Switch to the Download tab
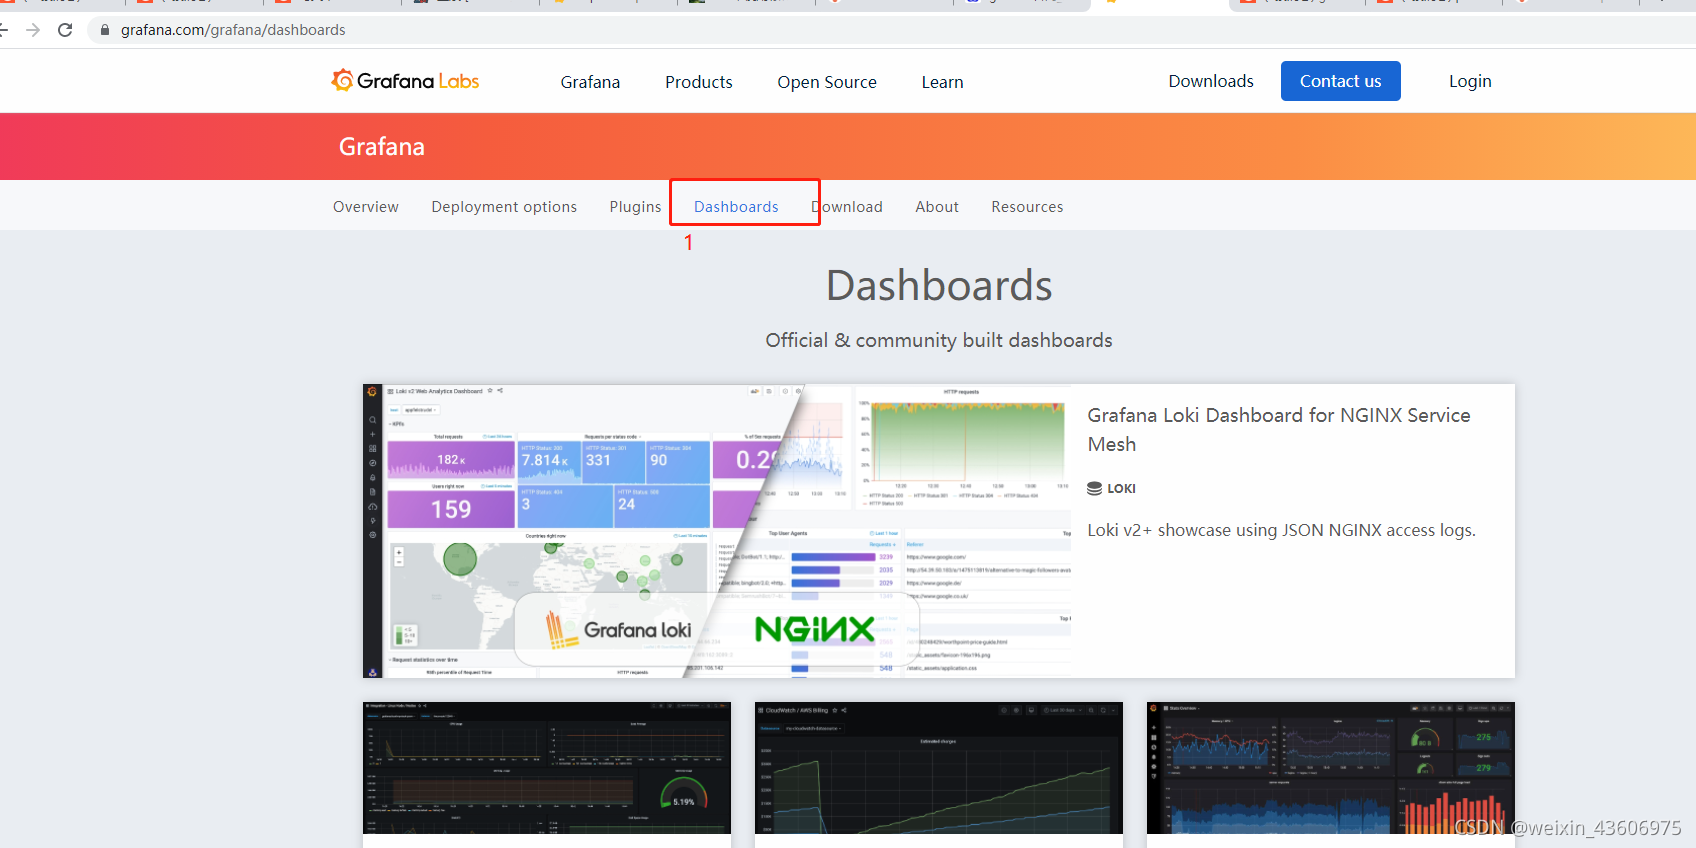The width and height of the screenshot is (1696, 848). (847, 207)
